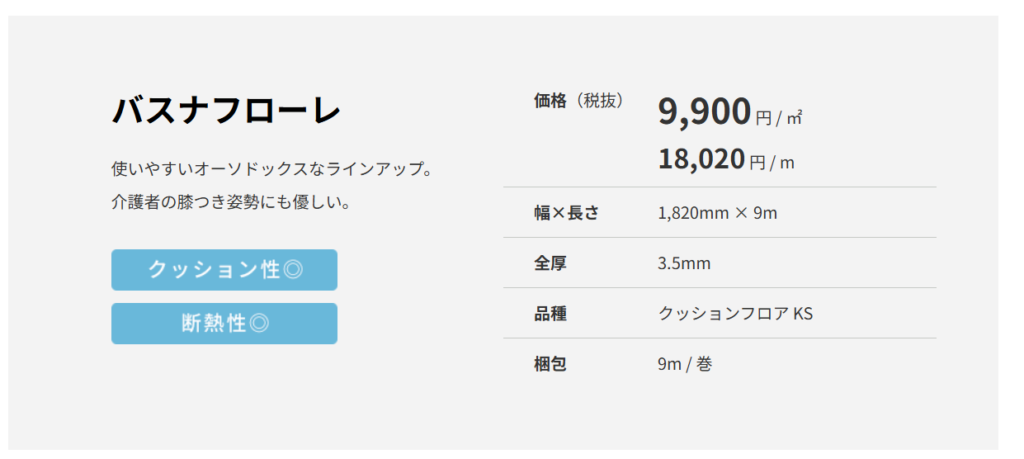Click the 9m / 巻 packaging value

684,364
